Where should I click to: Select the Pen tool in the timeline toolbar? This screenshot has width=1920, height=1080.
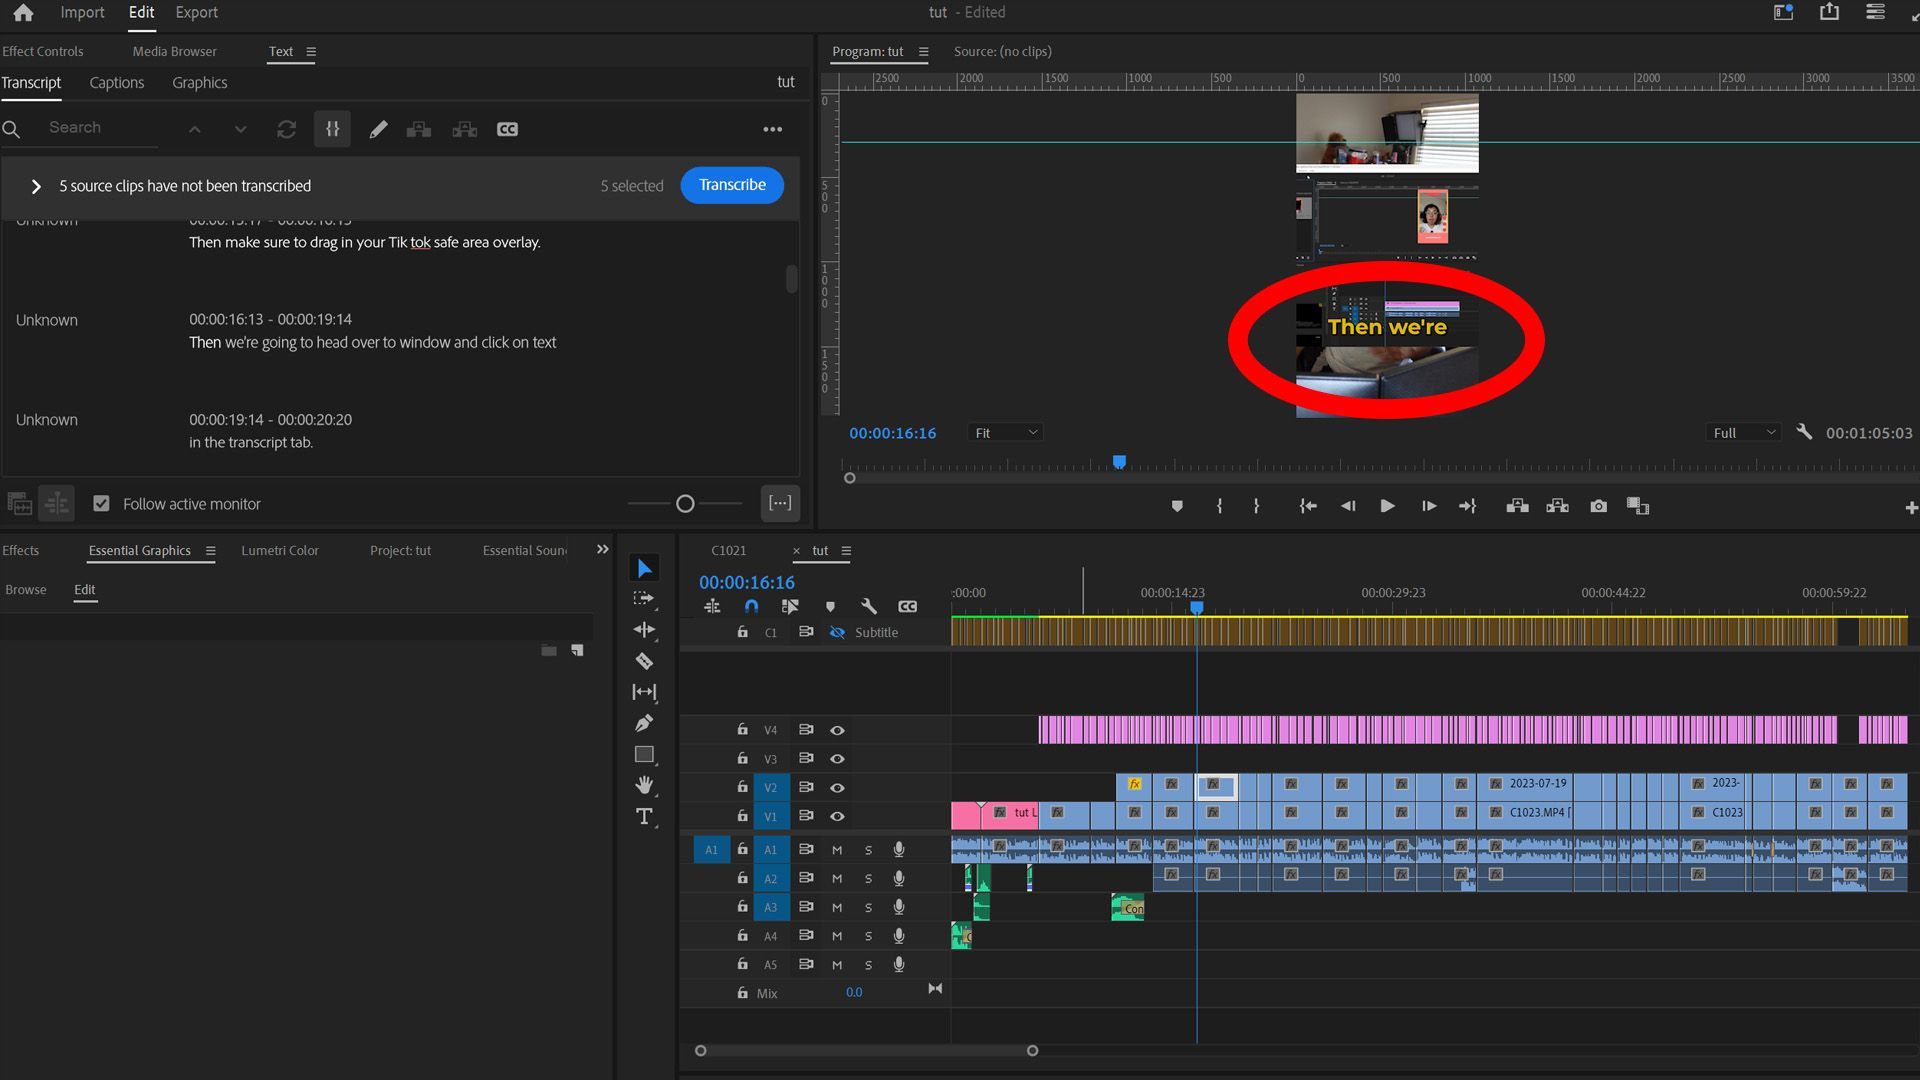click(644, 722)
